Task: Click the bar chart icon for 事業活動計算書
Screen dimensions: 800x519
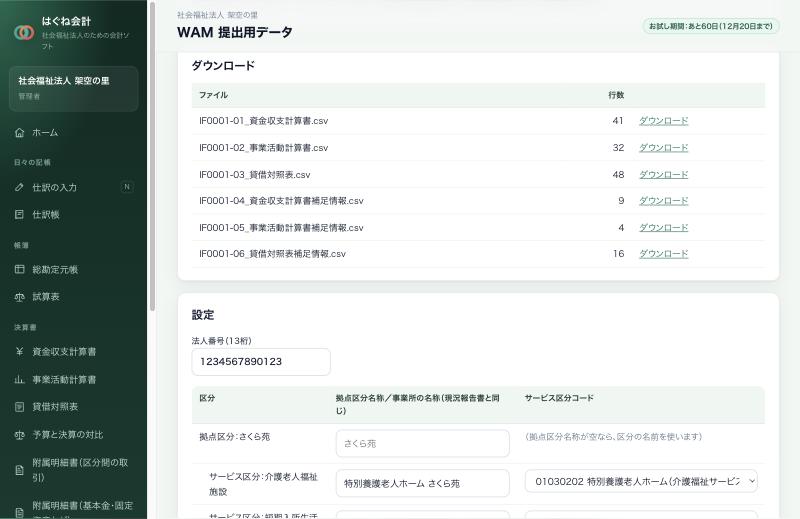Action: [x=19, y=379]
